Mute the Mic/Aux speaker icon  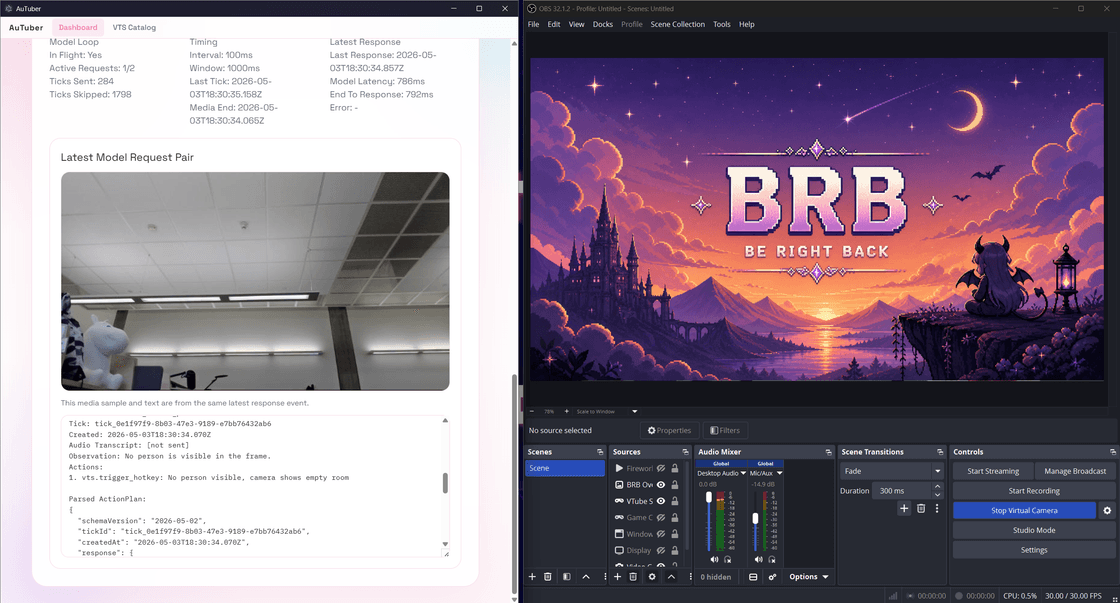(x=759, y=559)
